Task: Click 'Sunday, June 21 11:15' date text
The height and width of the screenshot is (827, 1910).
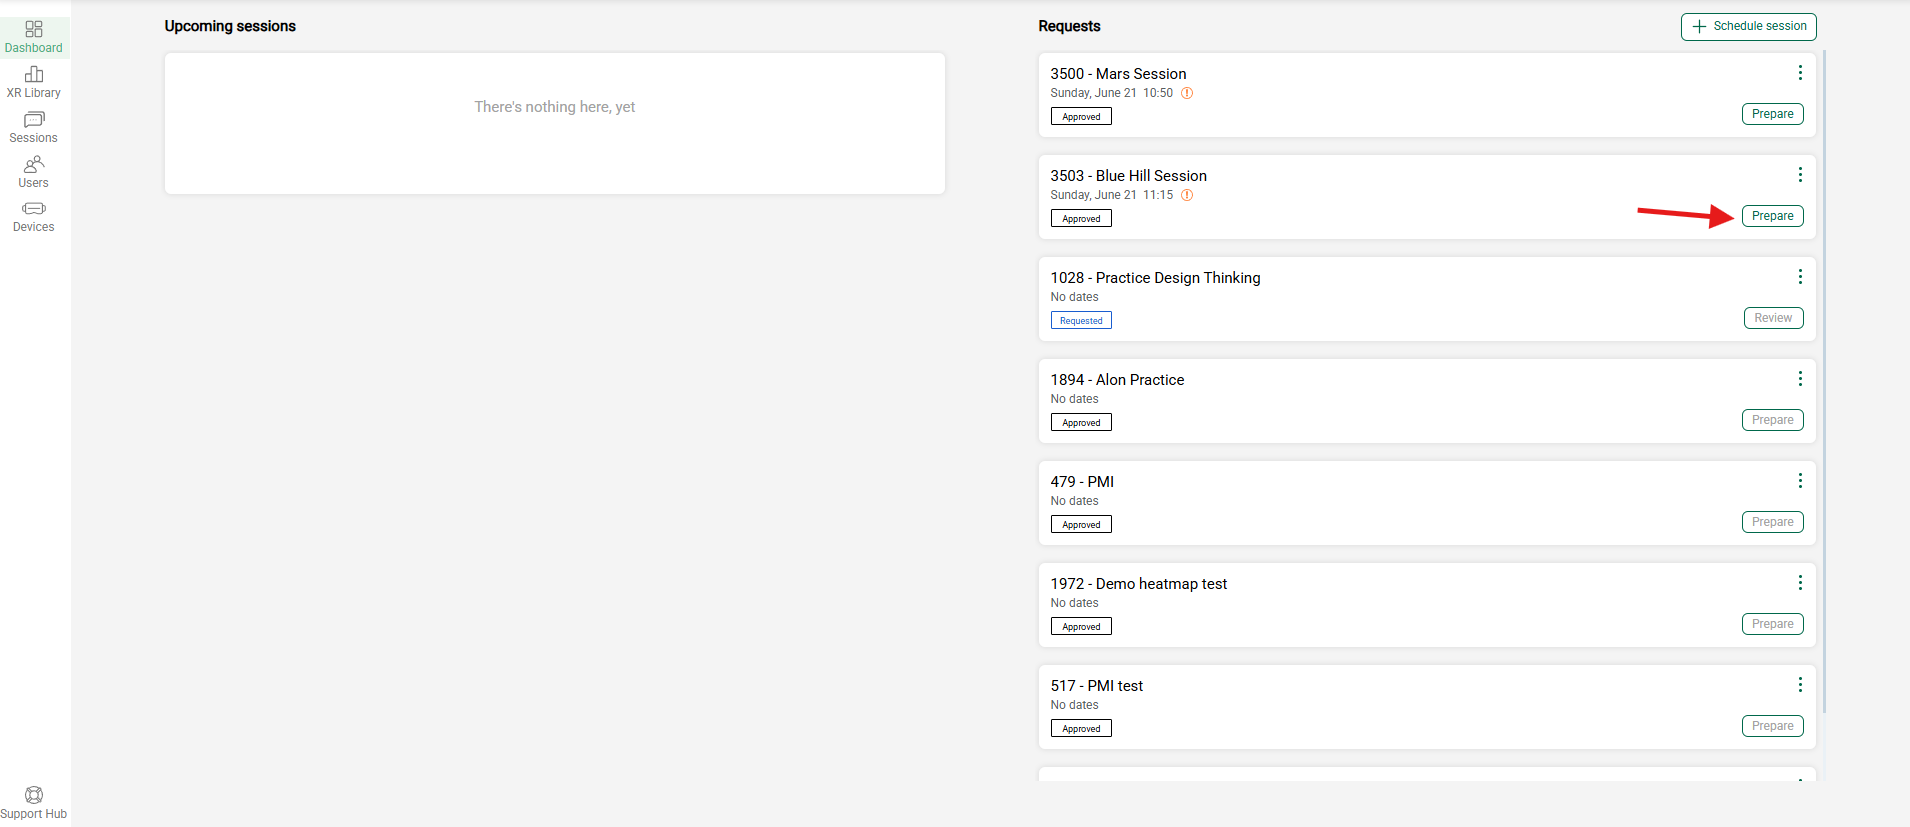Action: pos(1111,195)
